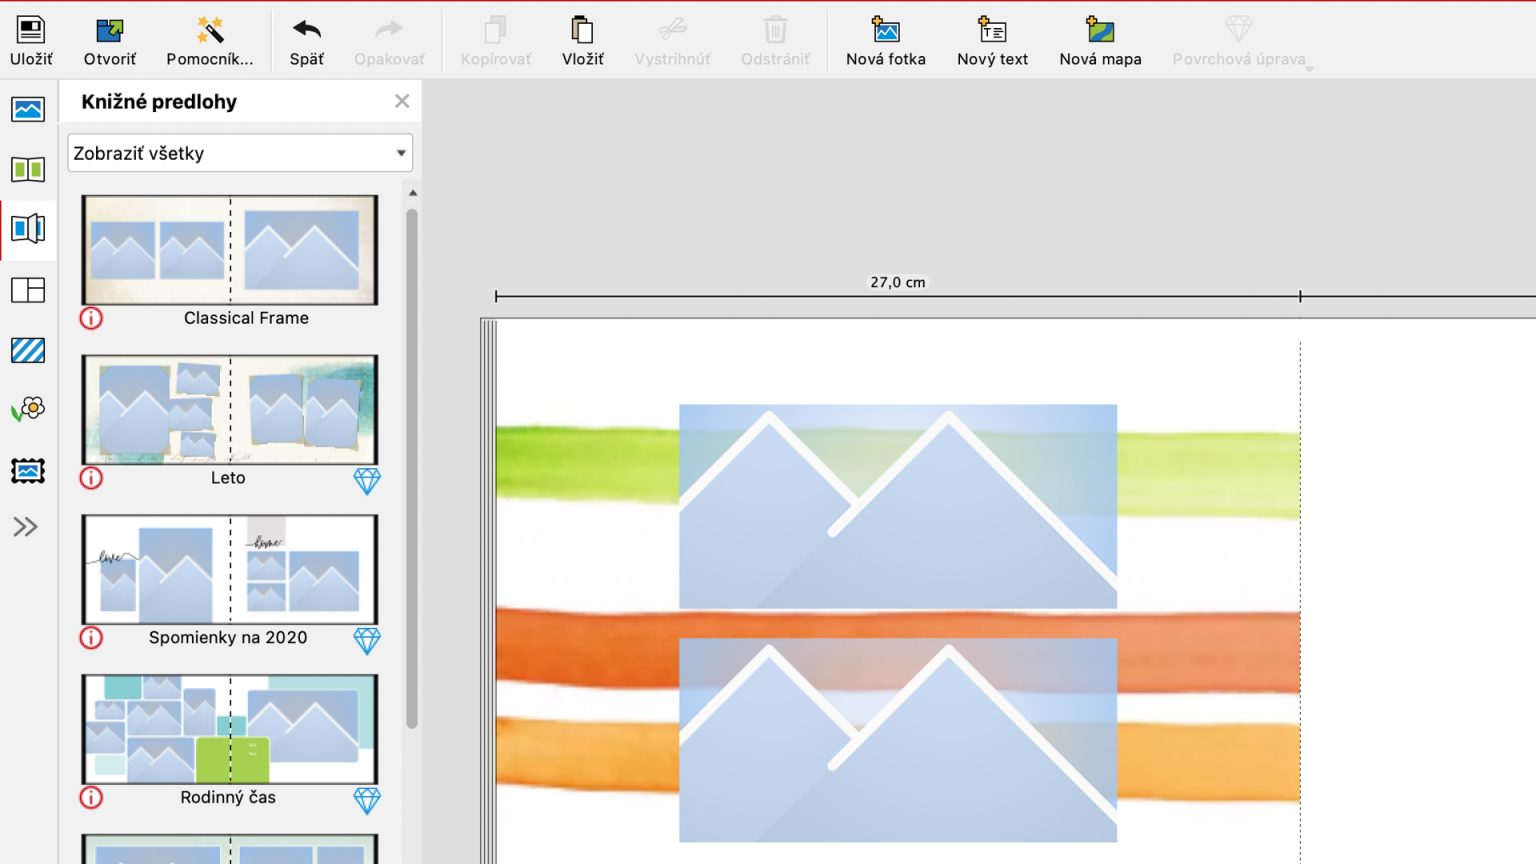Show info for Spomienky na 2020
The image size is (1536, 864).
tap(91, 637)
